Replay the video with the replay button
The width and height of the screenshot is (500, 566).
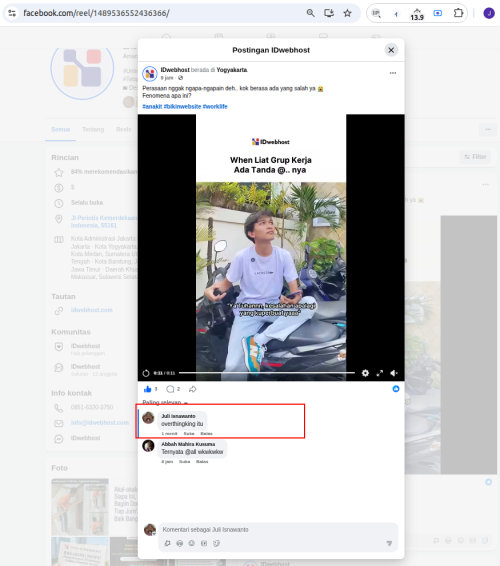point(146,373)
